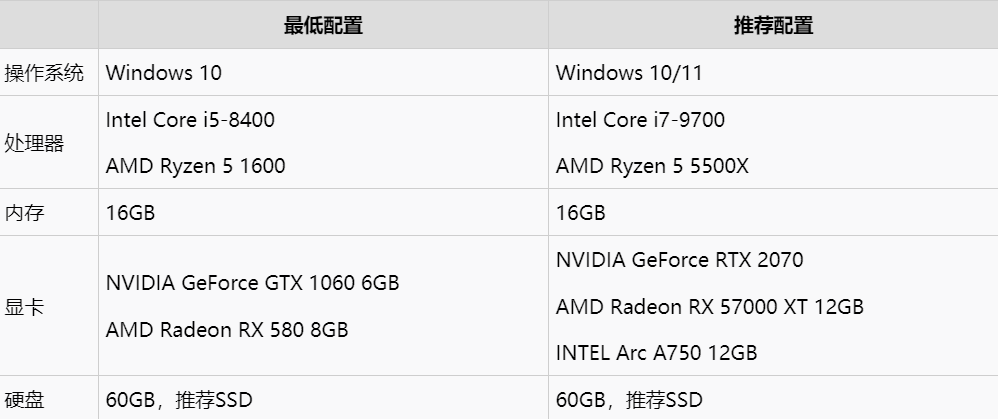The width and height of the screenshot is (998, 419).
Task: Click NVIDIA GeForce GTX 1060 6GB text
Action: pyautogui.click(x=253, y=283)
